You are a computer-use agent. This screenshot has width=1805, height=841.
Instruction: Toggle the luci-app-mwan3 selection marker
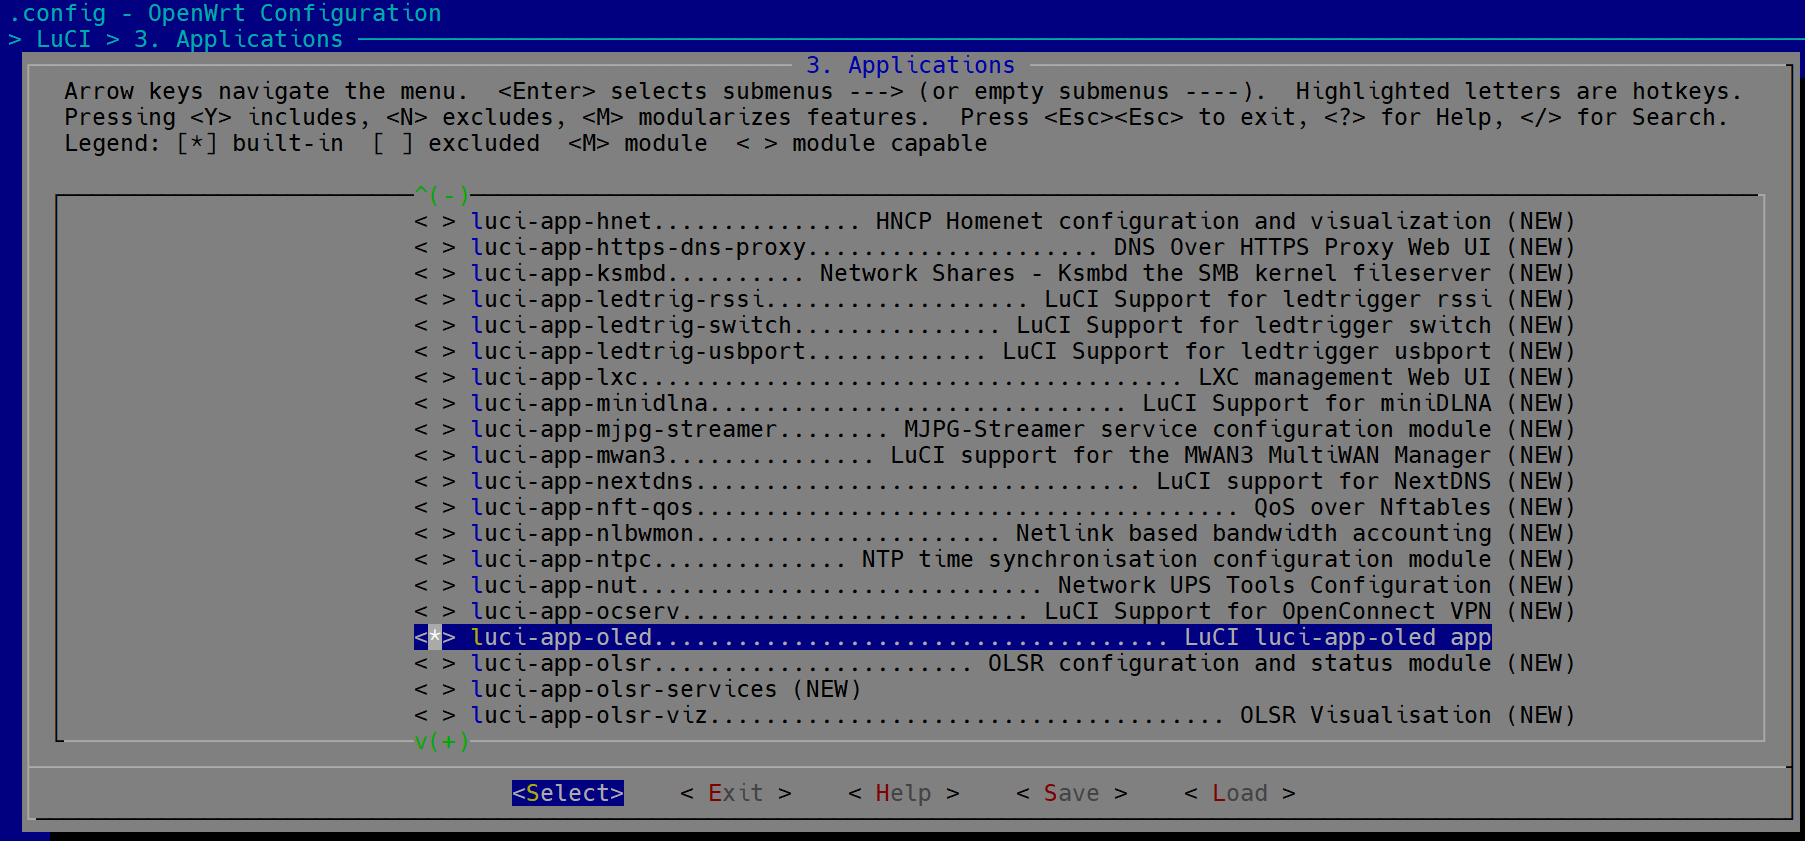435,455
